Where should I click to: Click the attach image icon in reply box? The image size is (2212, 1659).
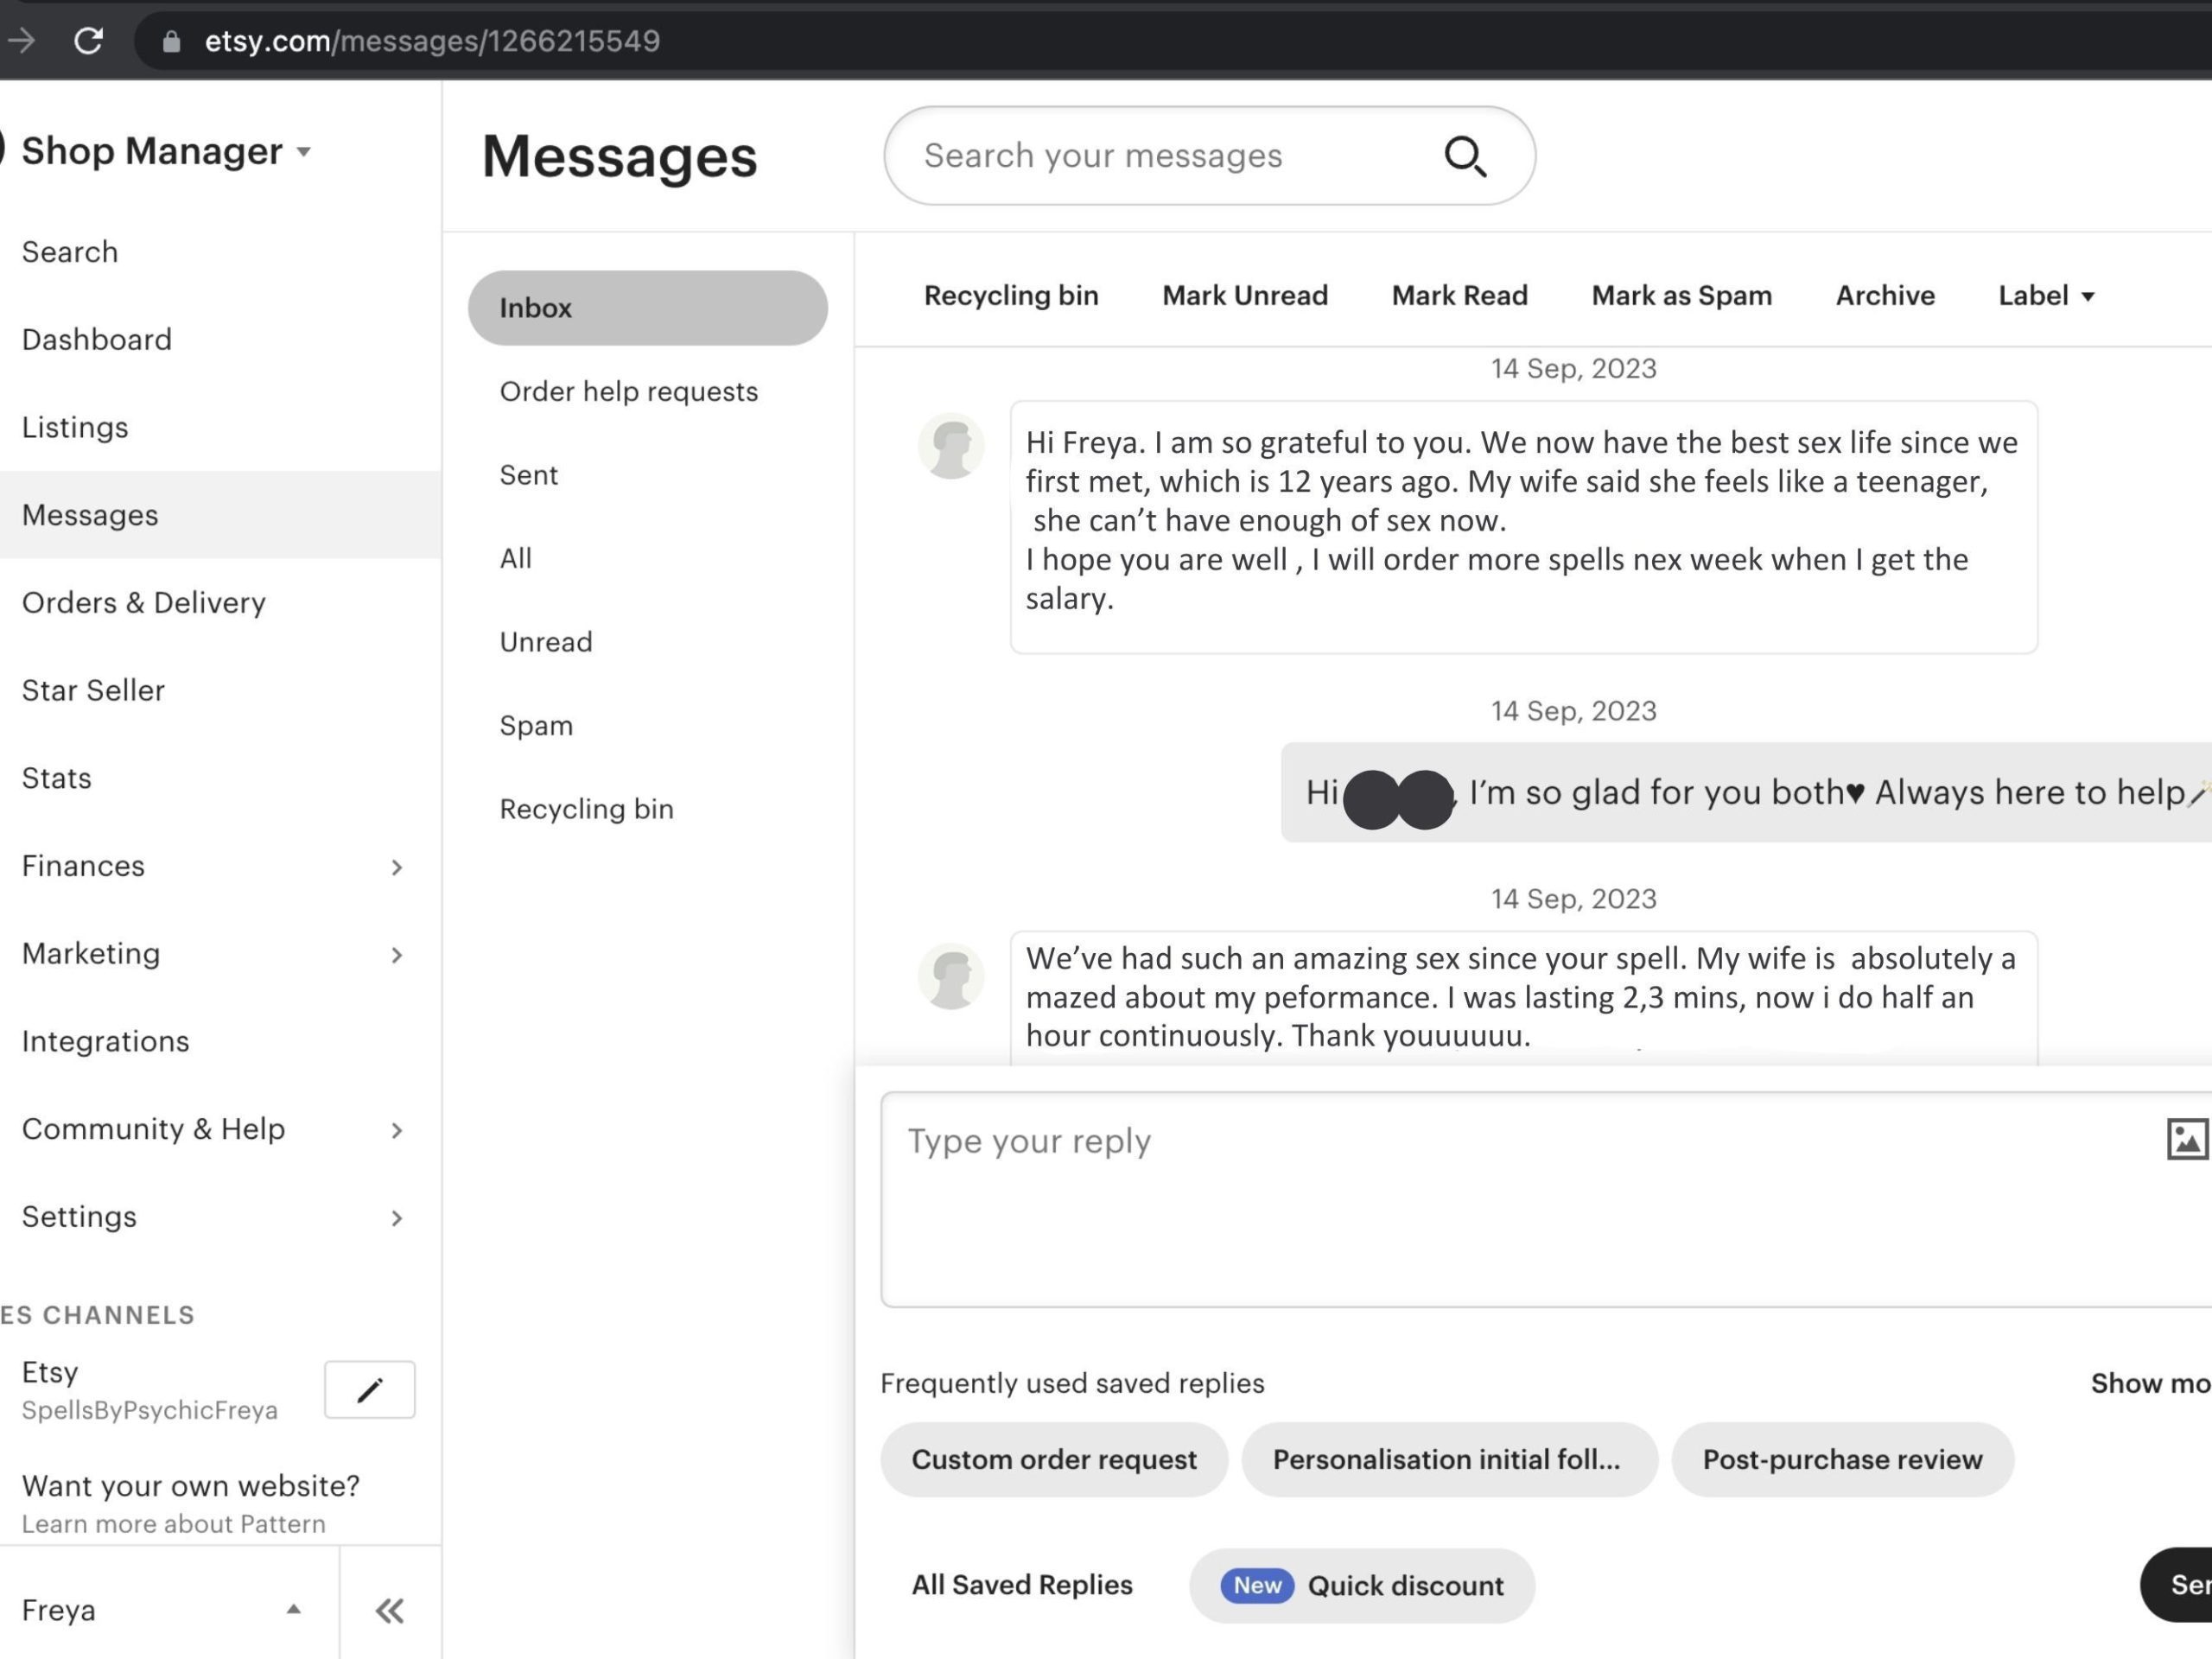click(x=2187, y=1139)
